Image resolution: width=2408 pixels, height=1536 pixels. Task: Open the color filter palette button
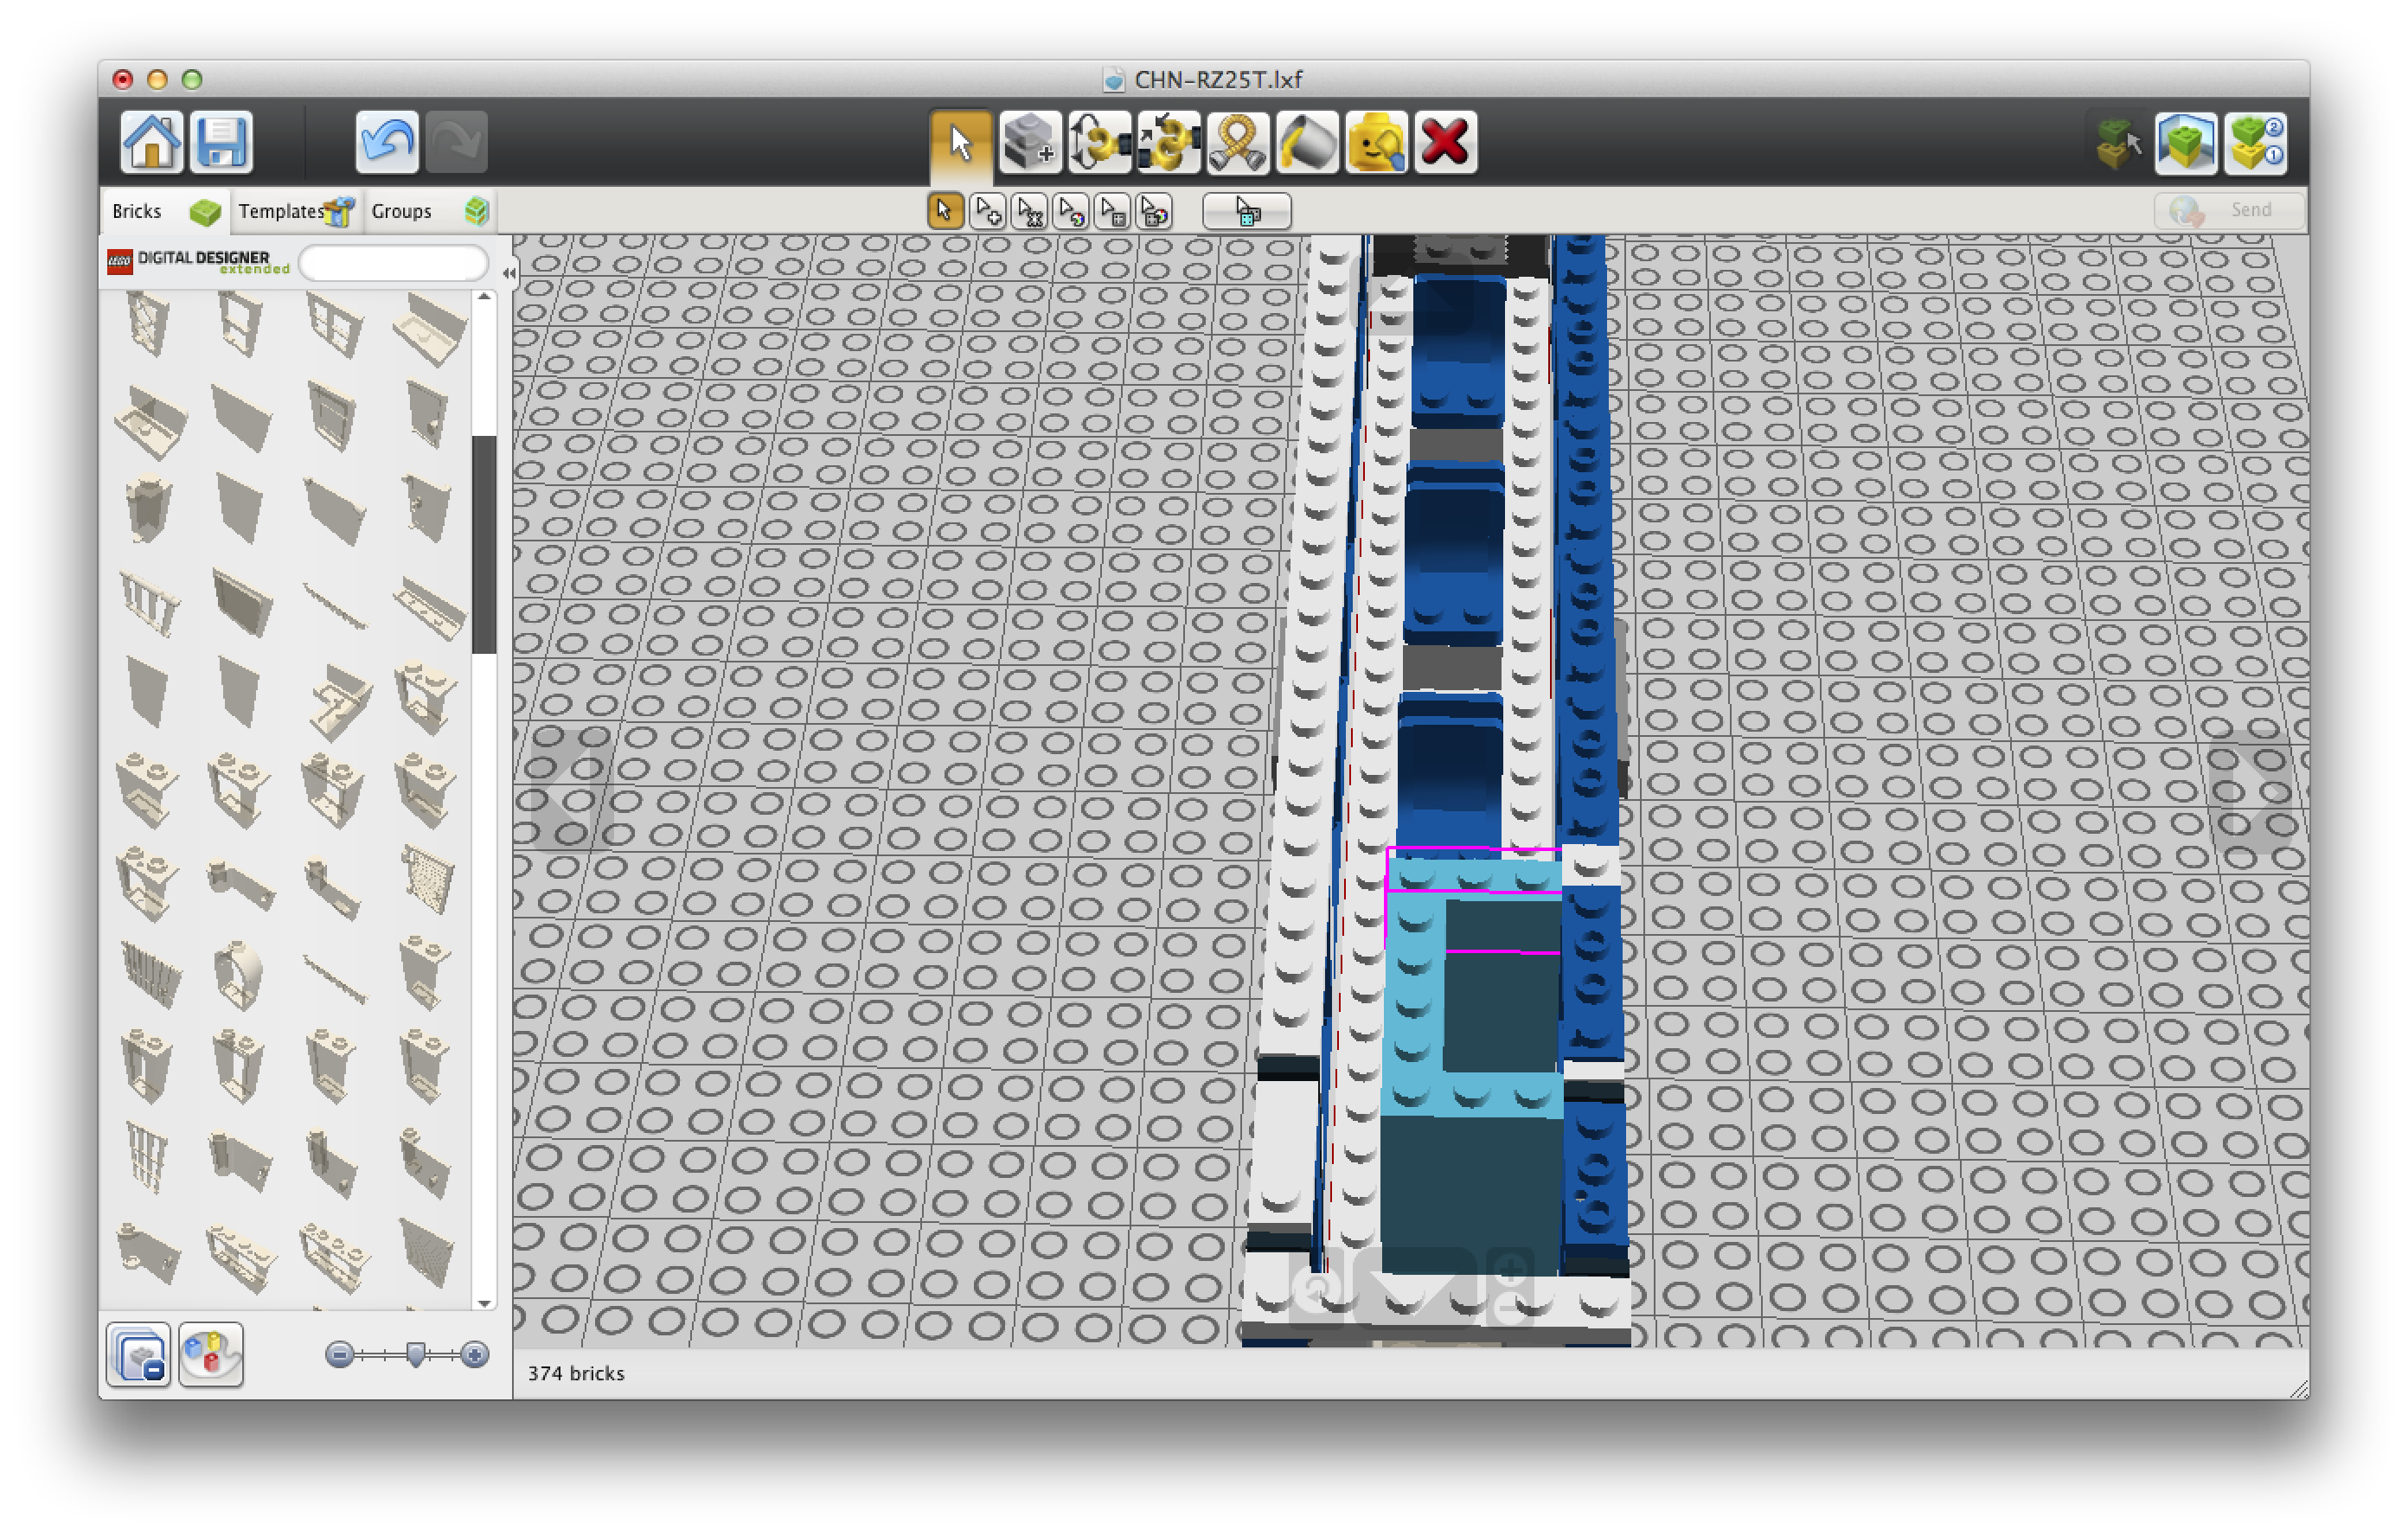click(210, 1355)
